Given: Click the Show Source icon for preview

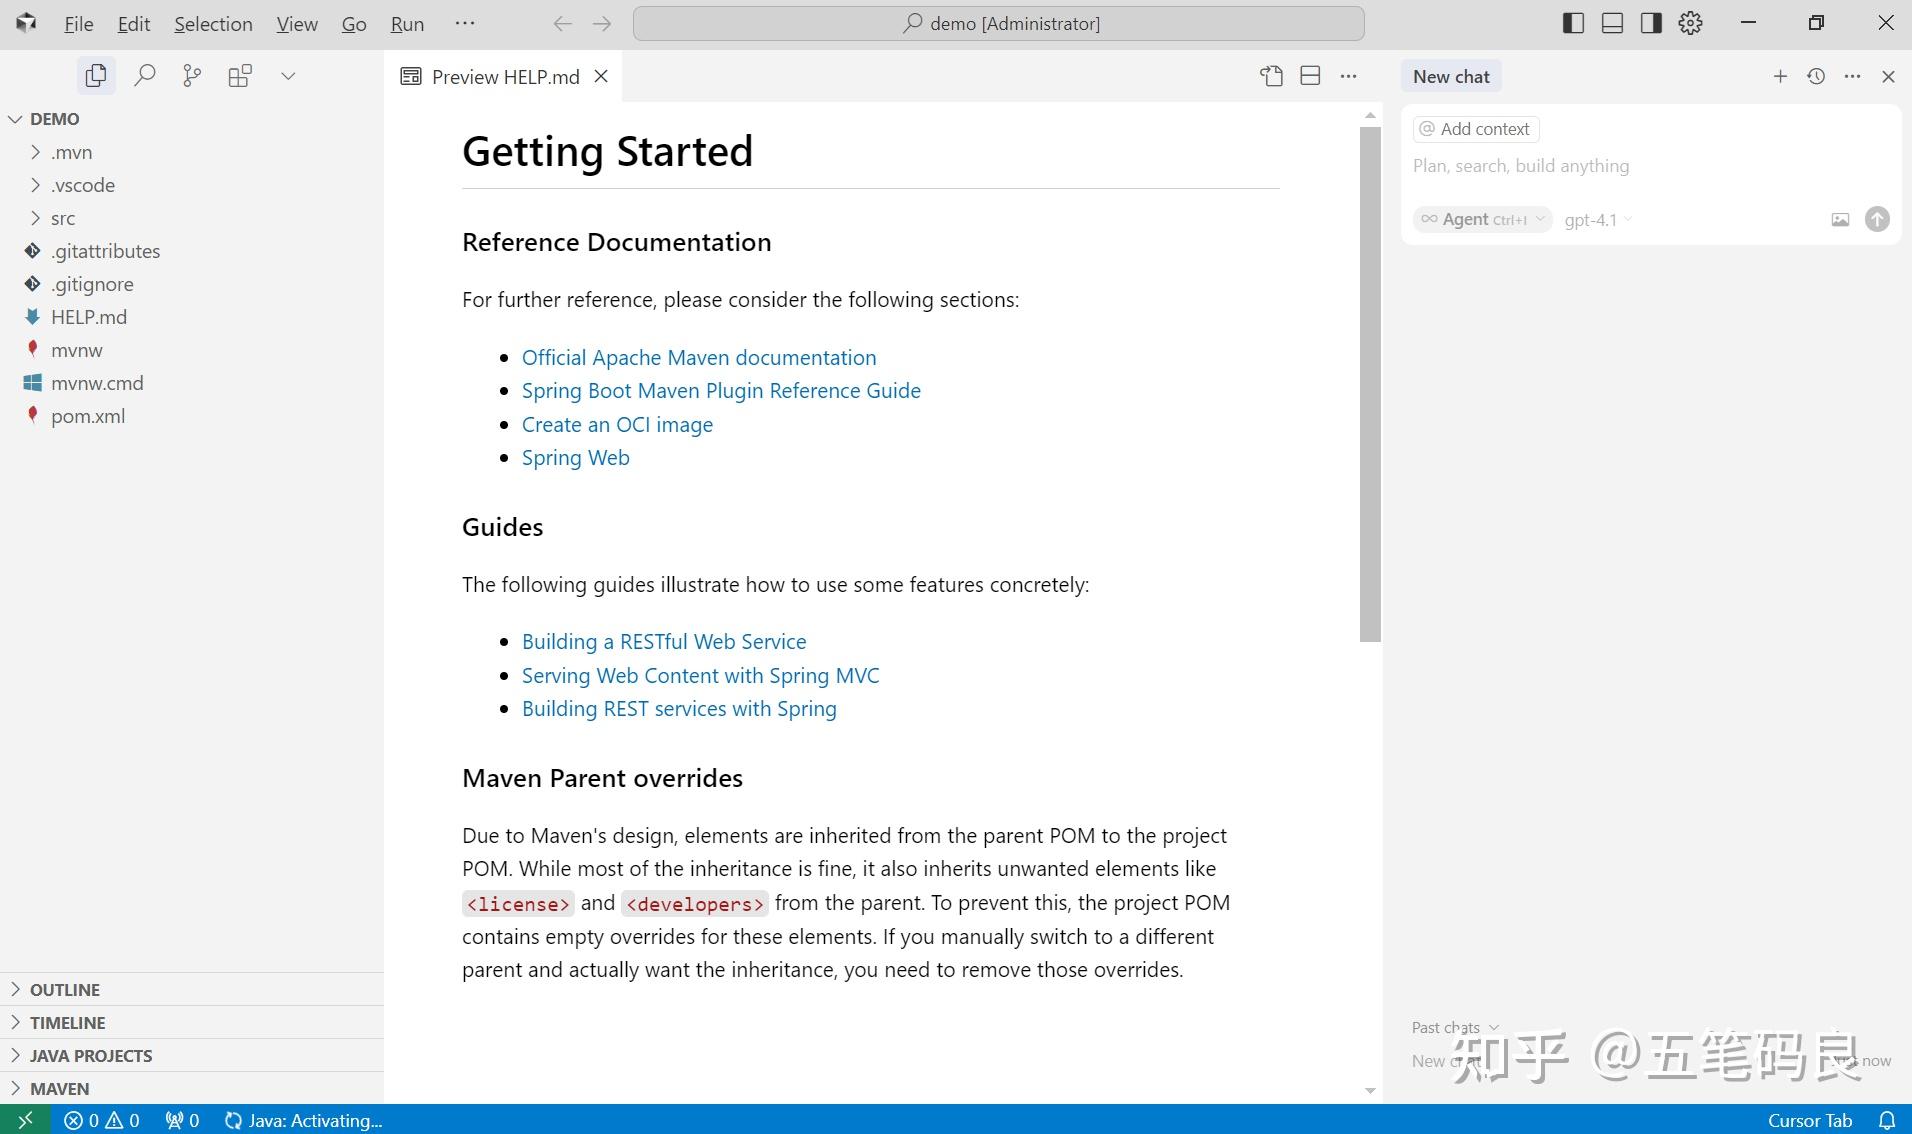Looking at the screenshot, I should [x=1271, y=76].
